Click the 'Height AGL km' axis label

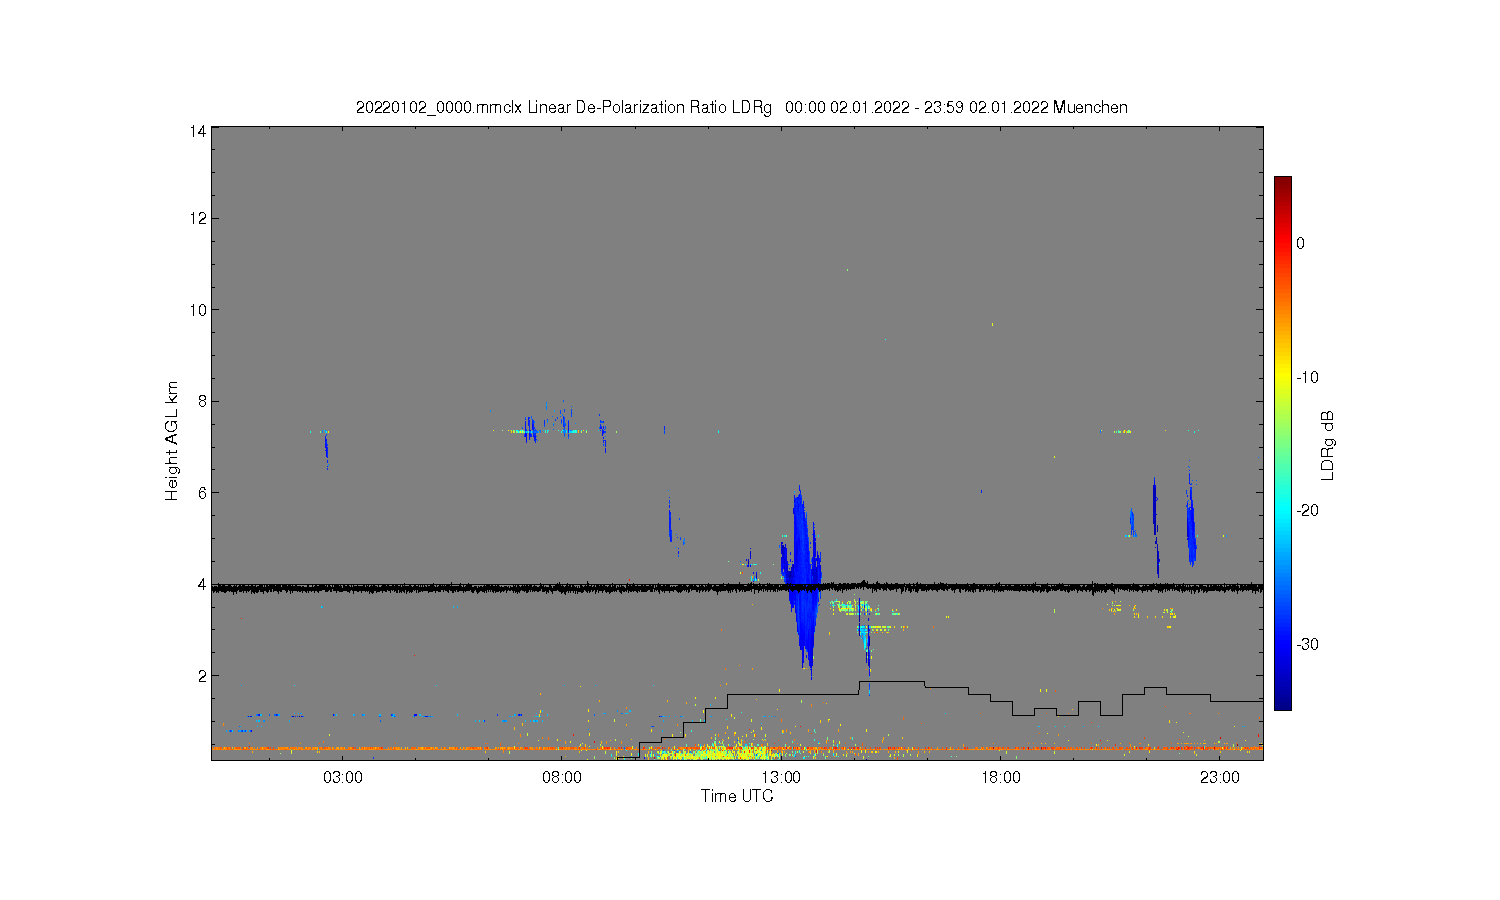click(x=172, y=441)
